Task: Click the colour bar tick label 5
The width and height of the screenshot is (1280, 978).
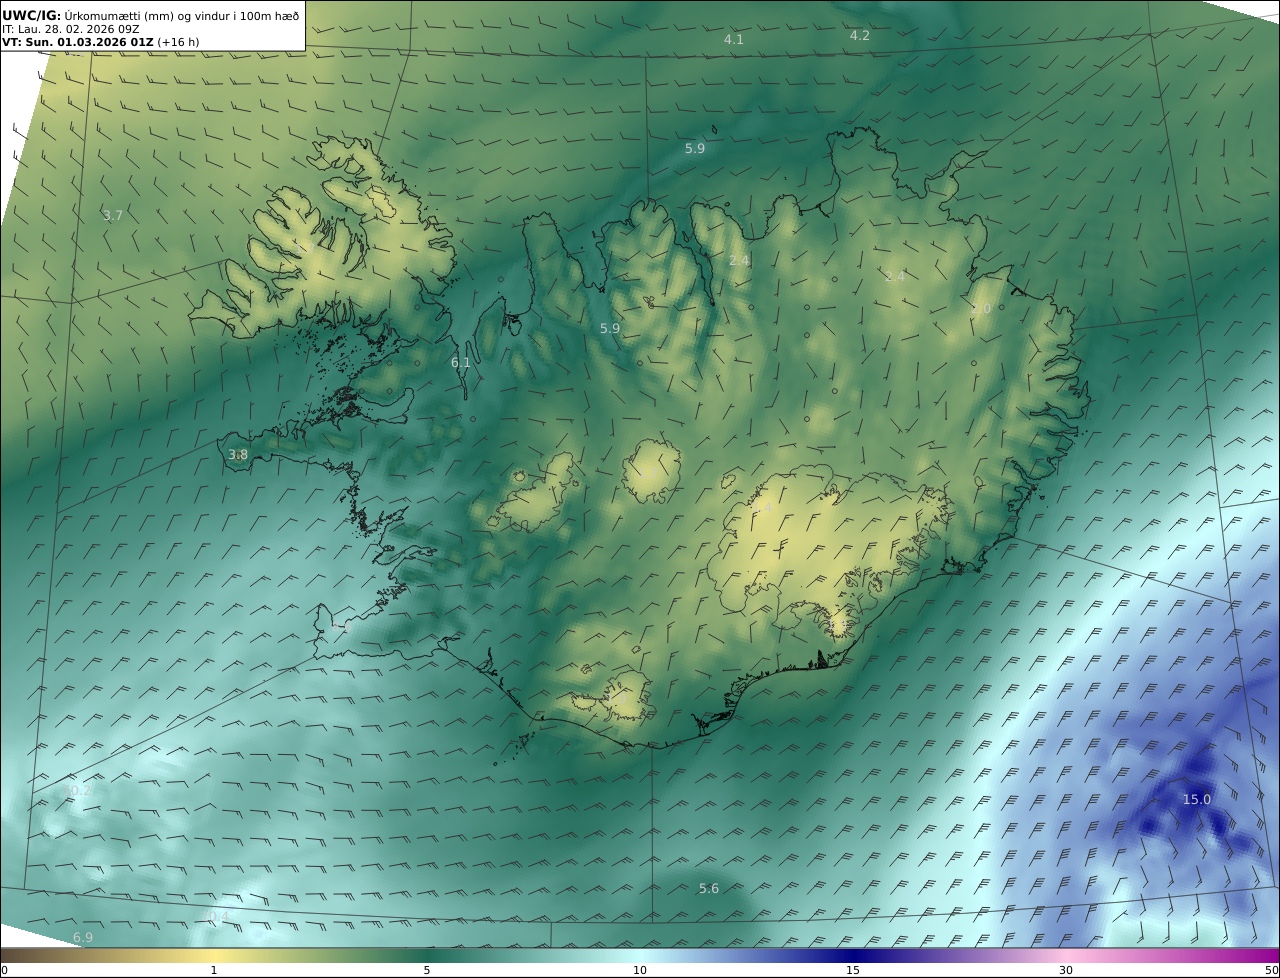Action: pos(427,970)
